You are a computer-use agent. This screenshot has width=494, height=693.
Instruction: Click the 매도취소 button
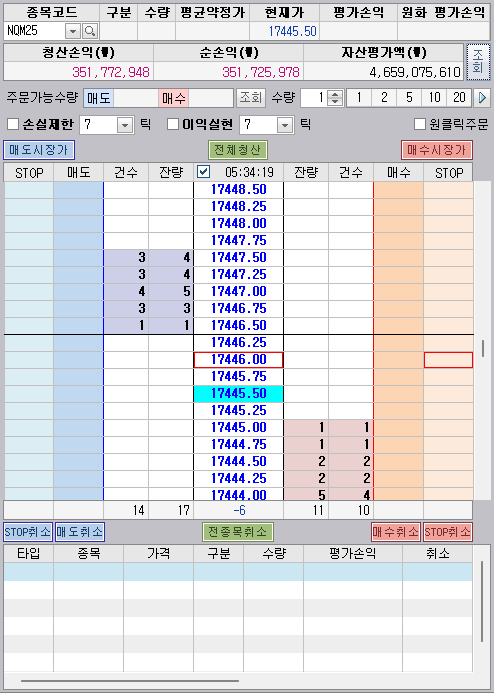pos(80,532)
